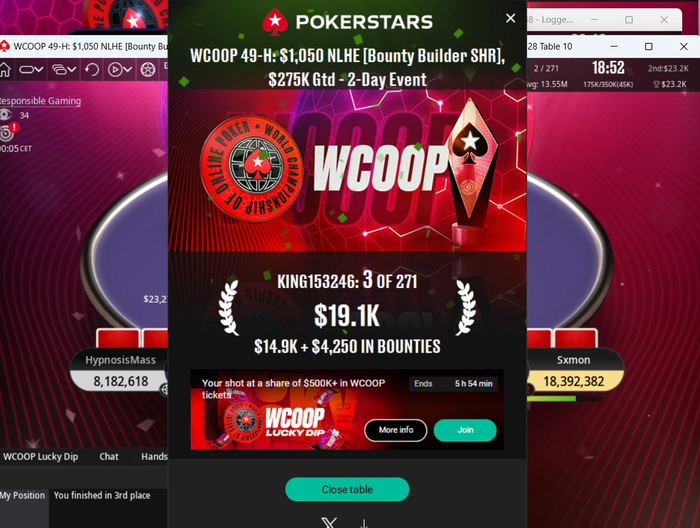Go to the lobby home icon
The image size is (700, 528).
[x=4, y=70]
